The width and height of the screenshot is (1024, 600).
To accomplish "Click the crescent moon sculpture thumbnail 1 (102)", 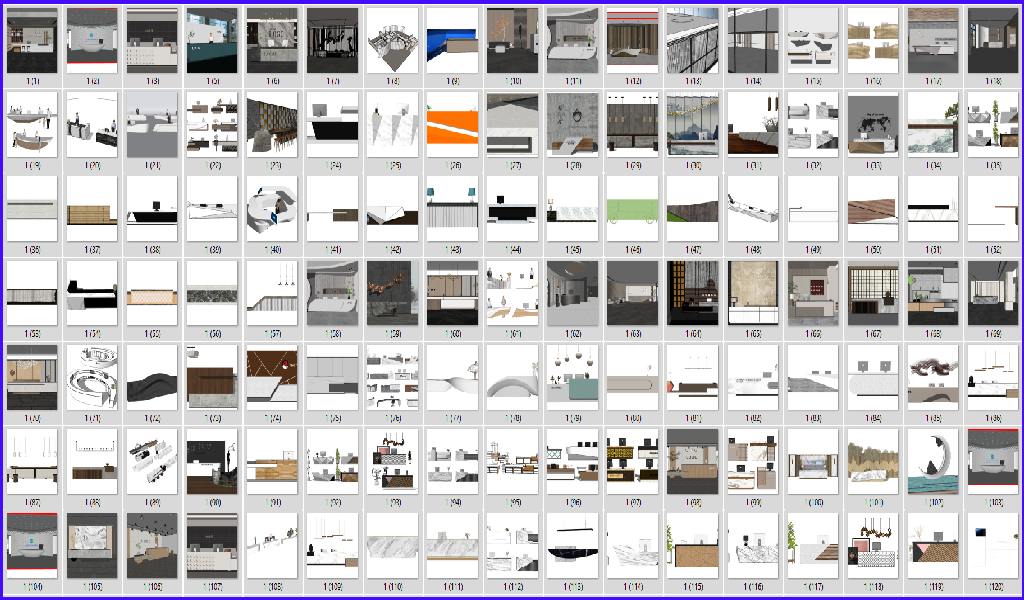I will tap(932, 461).
